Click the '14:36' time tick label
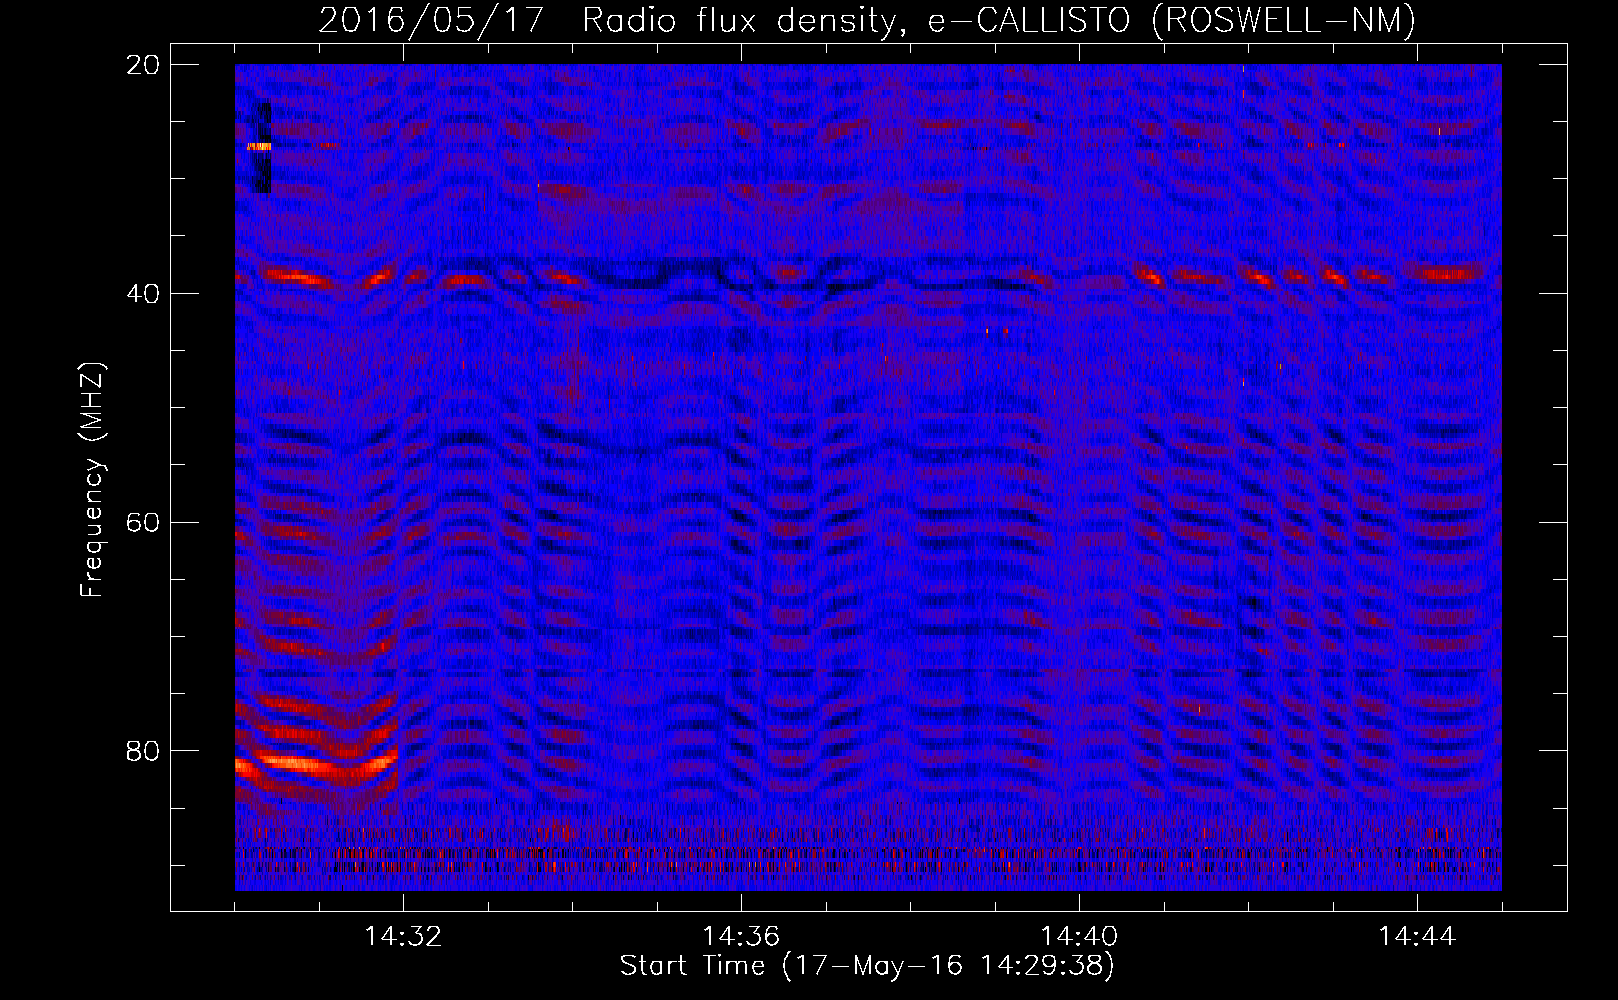The image size is (1618, 1000). click(741, 936)
